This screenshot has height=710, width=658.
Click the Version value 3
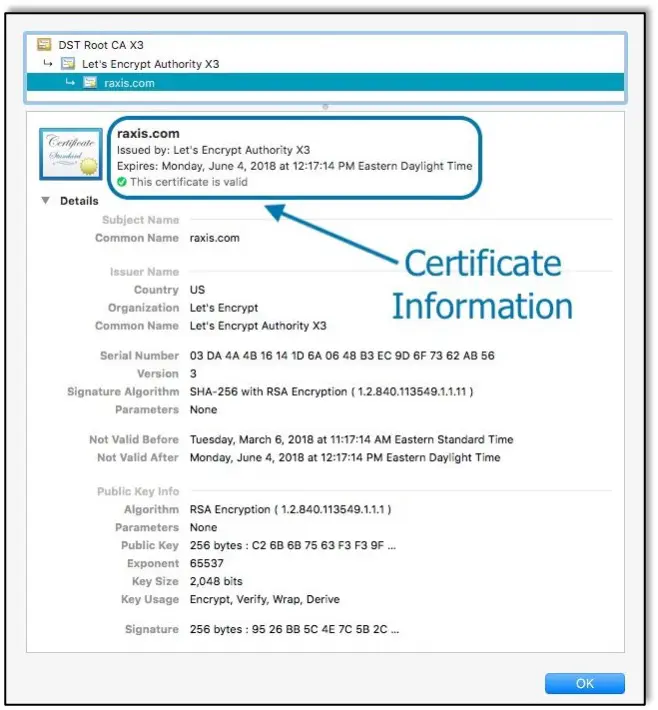(x=193, y=374)
